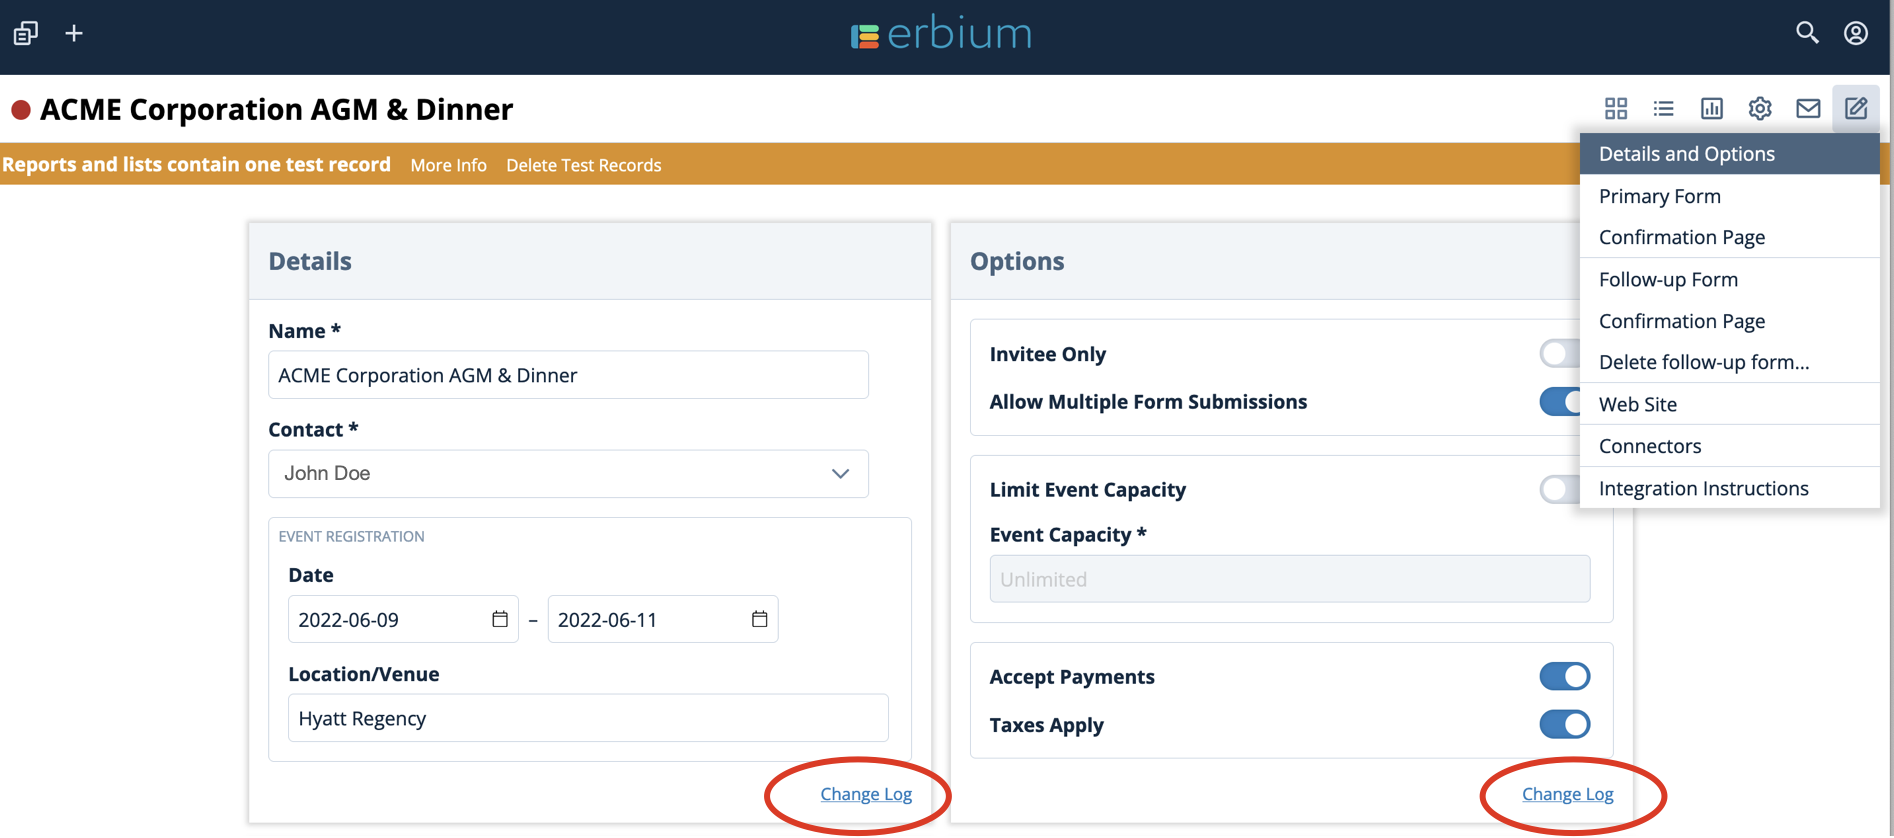Image resolution: width=1894 pixels, height=838 pixels.
Task: Click the 'Options' panel heading
Action: point(1017,261)
